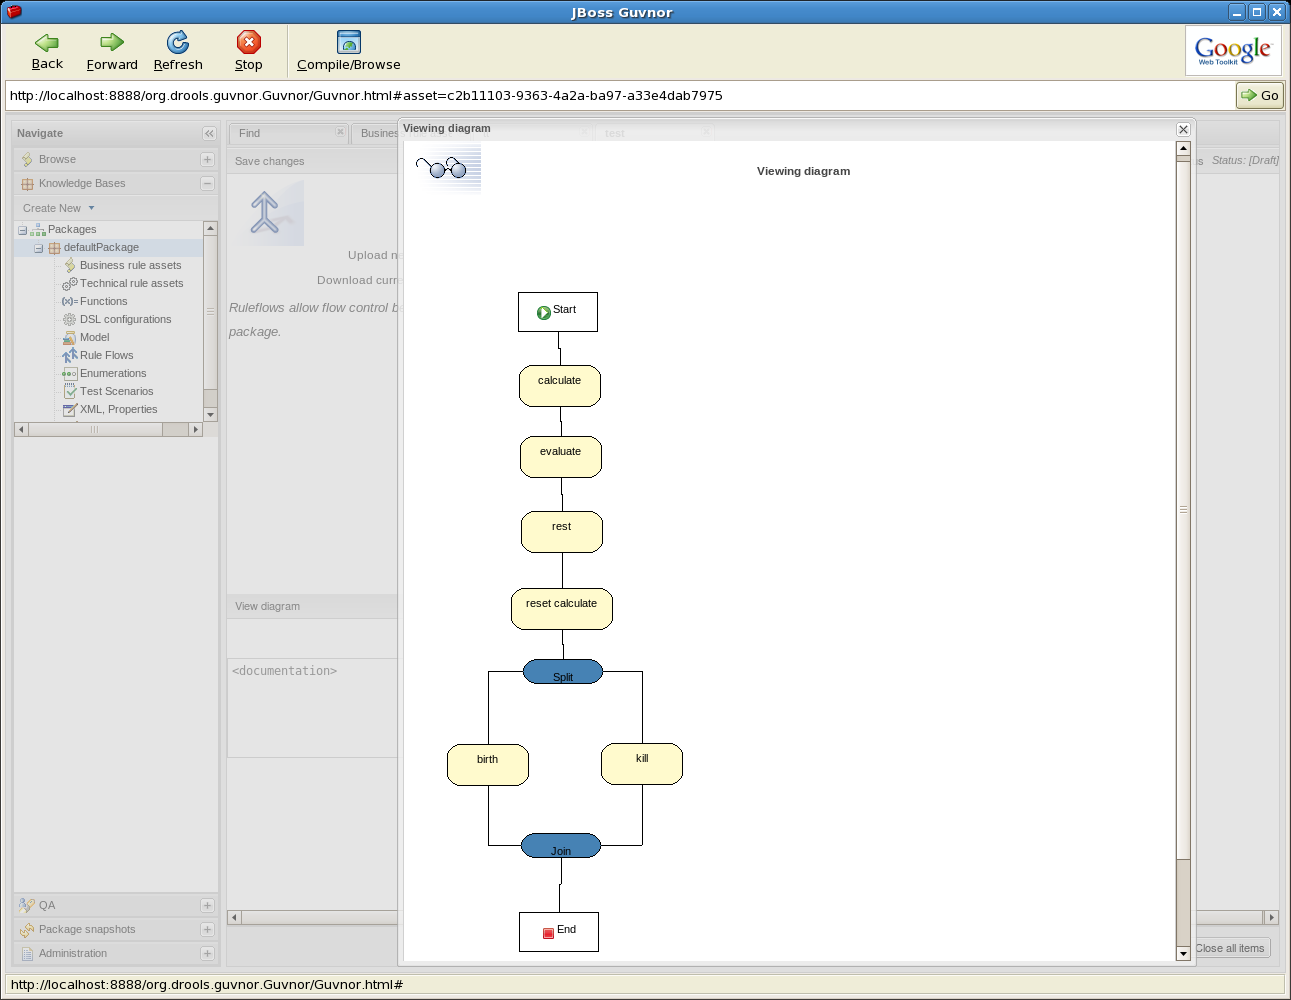
Task: Close the Find tab
Action: (340, 132)
